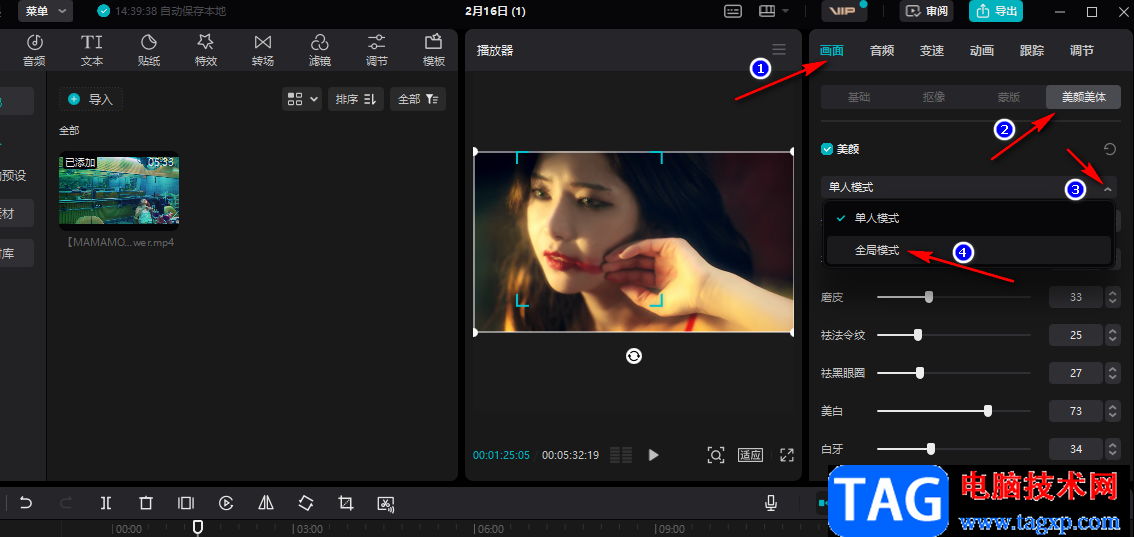The image size is (1134, 537).
Task: Adjust the 祛法令纹 value stepper showing 25
Action: pyautogui.click(x=1113, y=335)
